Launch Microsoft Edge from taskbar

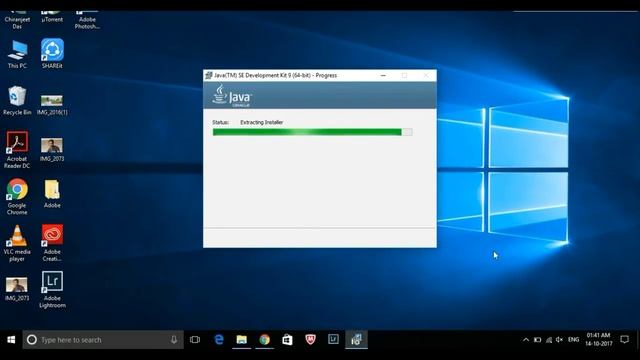click(x=219, y=340)
